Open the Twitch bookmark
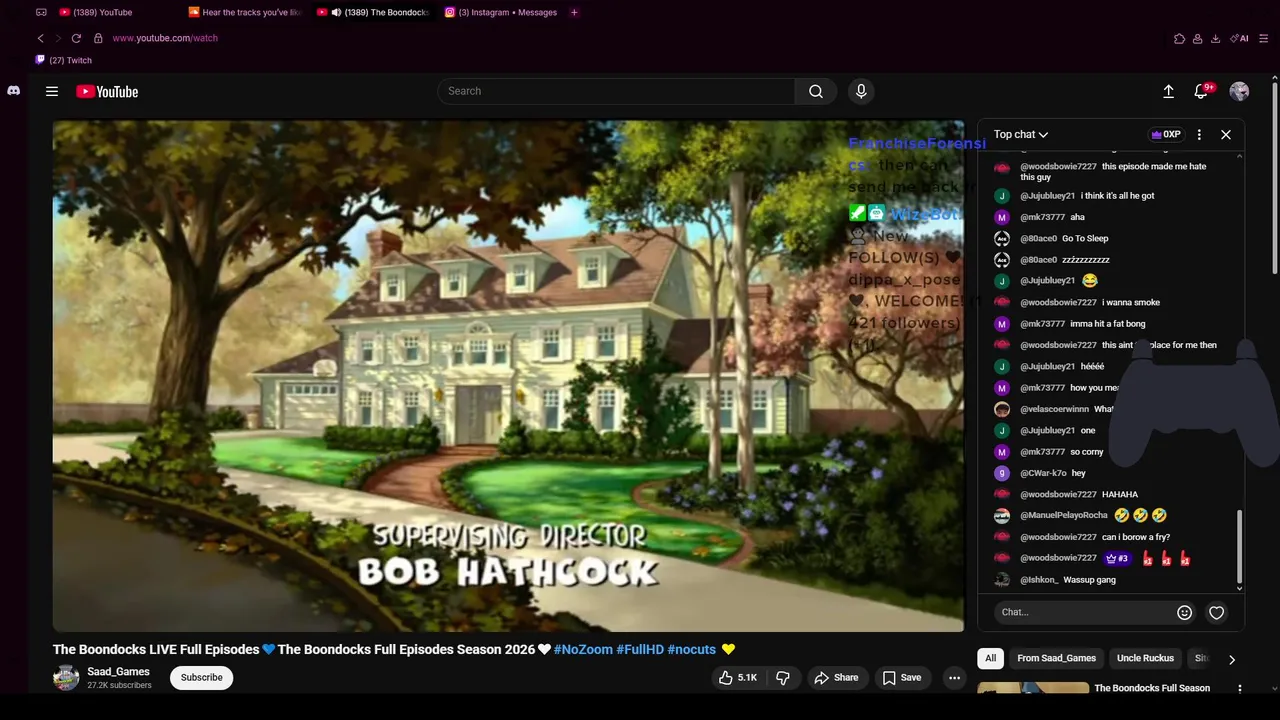 (64, 60)
